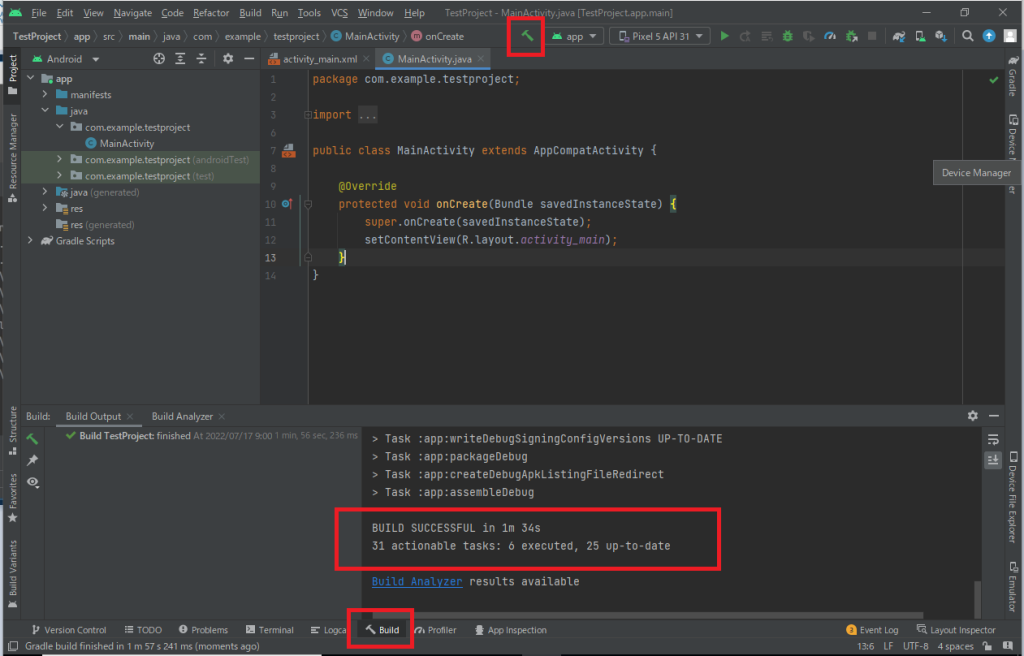
Task: Click the green hammer Make Project icon
Action: 527,36
